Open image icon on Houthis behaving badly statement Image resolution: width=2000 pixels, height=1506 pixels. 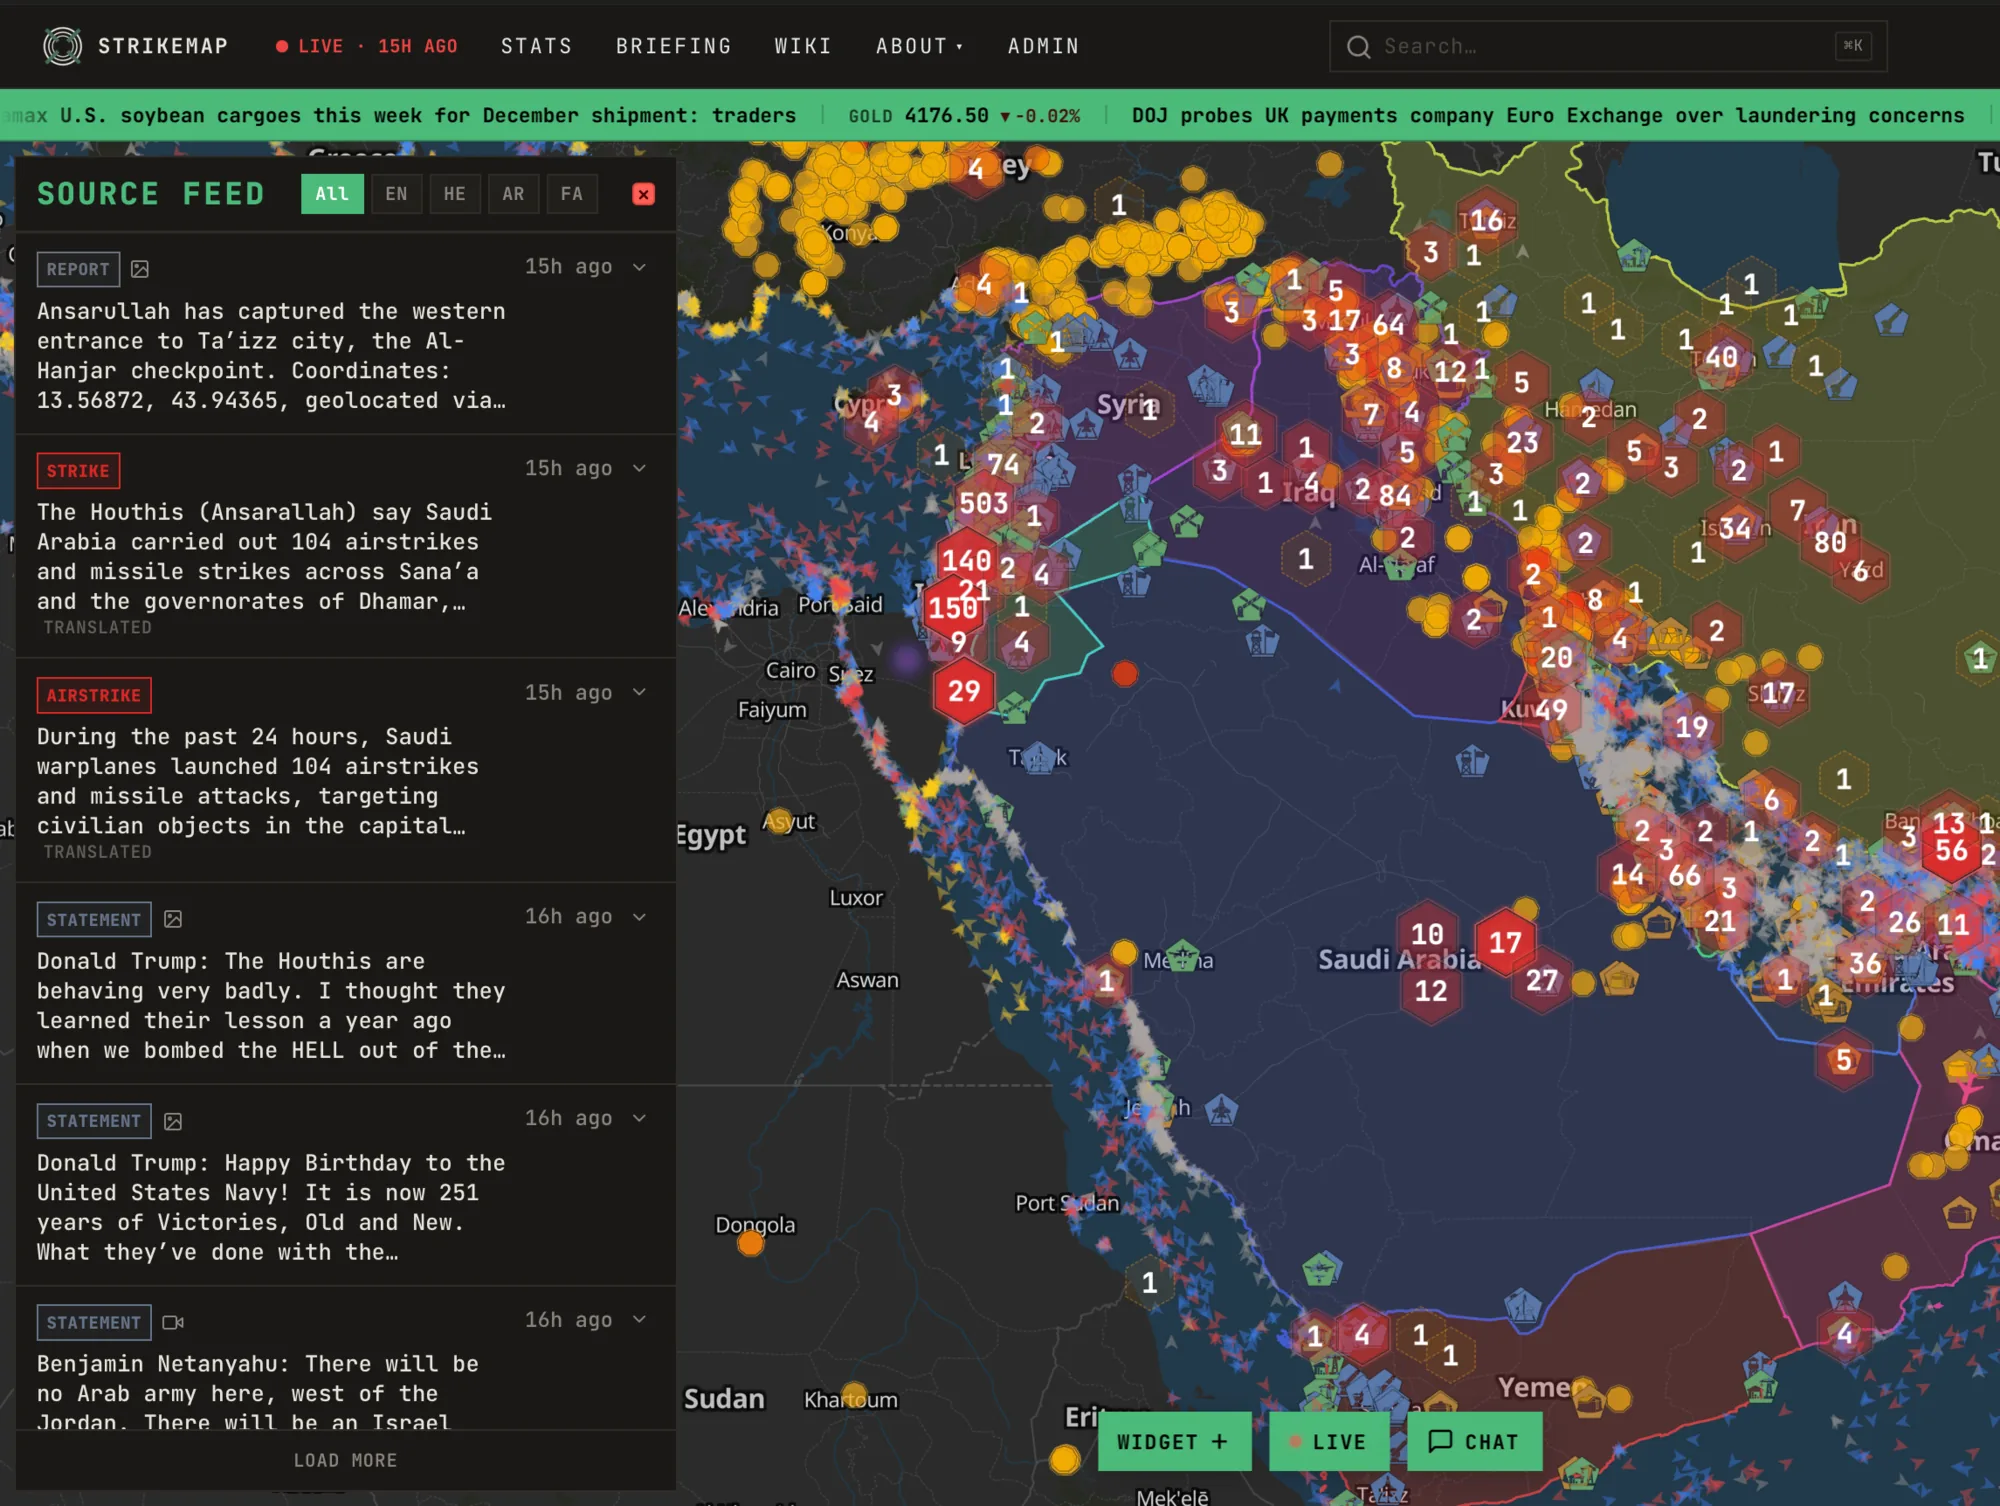point(173,919)
